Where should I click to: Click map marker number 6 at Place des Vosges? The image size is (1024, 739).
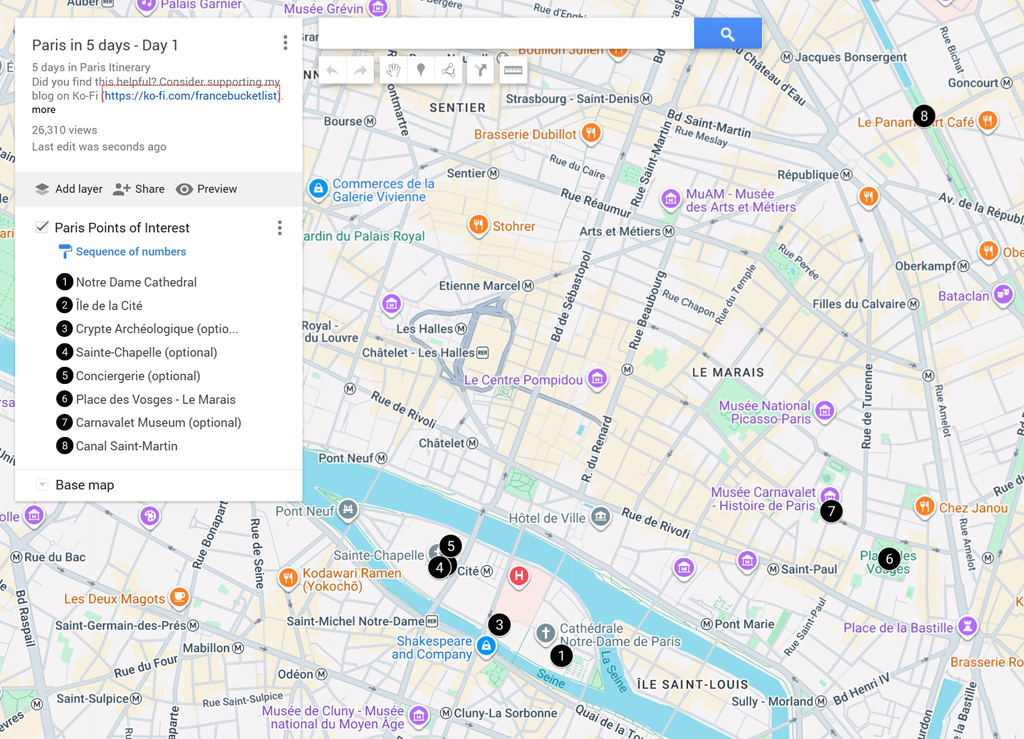[889, 559]
